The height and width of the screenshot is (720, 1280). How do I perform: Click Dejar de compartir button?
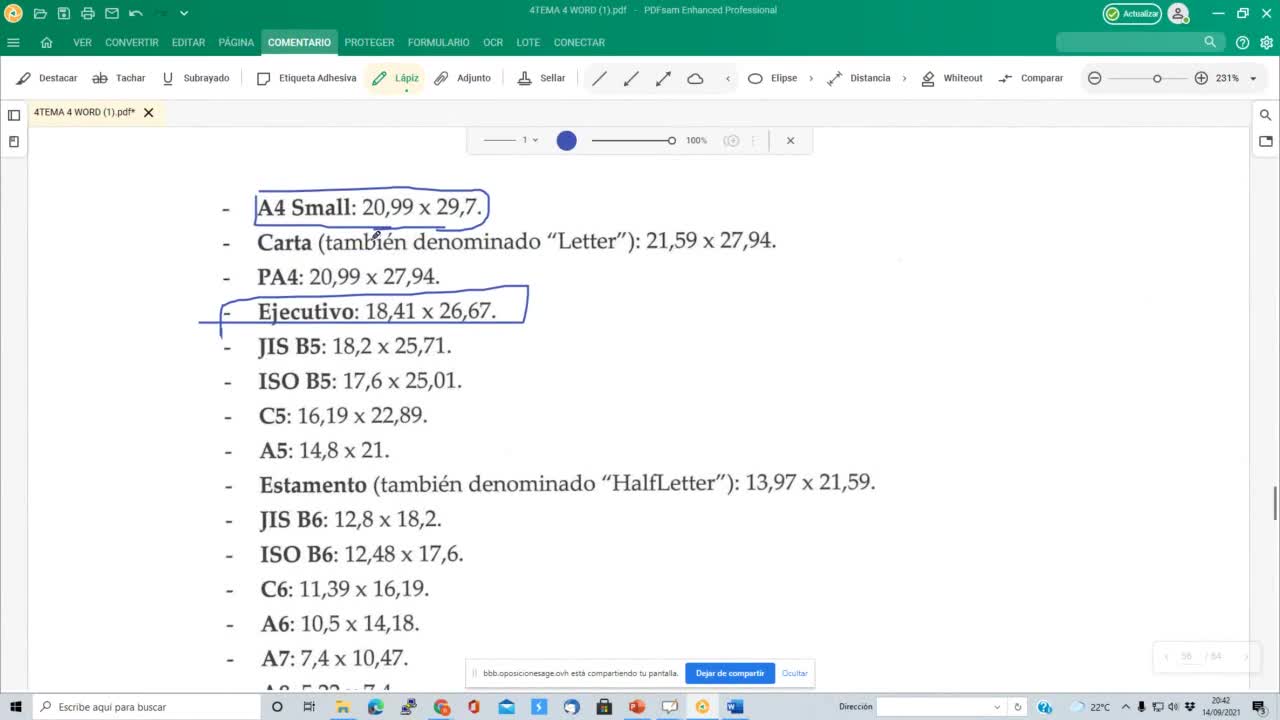click(x=730, y=673)
